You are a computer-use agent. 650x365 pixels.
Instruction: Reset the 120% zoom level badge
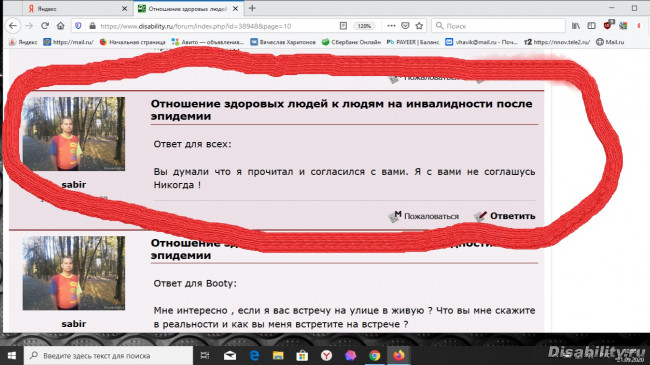[x=364, y=26]
